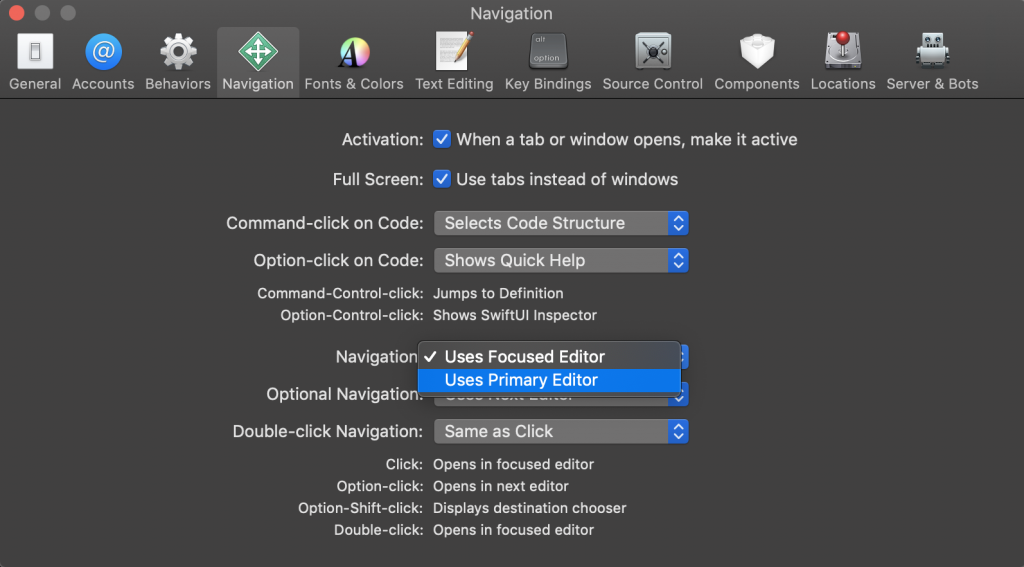Open Server & Bots preferences
This screenshot has width=1024, height=567.
pos(932,62)
